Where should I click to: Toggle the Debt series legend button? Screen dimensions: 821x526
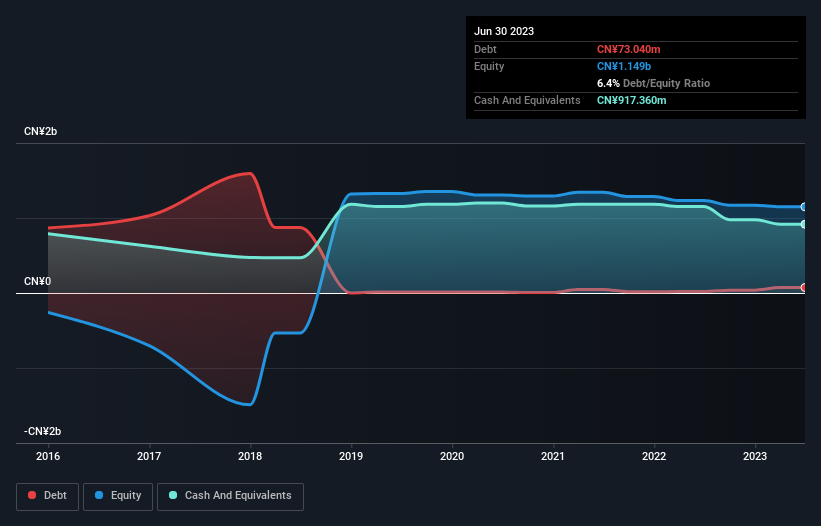pyautogui.click(x=47, y=496)
